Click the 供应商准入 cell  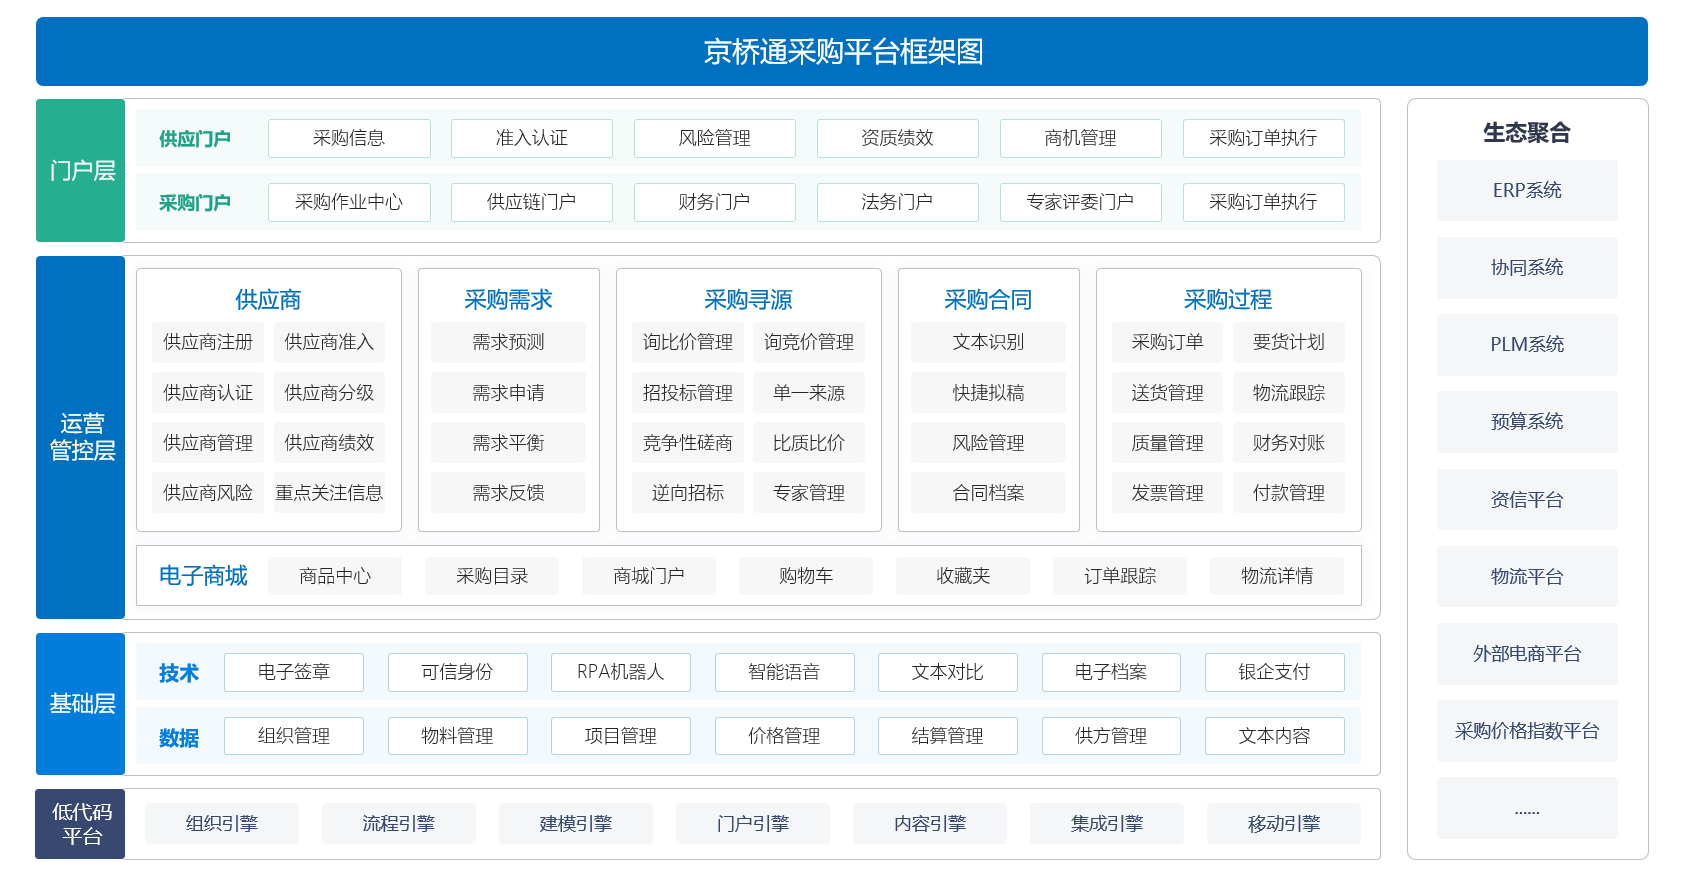click(329, 342)
